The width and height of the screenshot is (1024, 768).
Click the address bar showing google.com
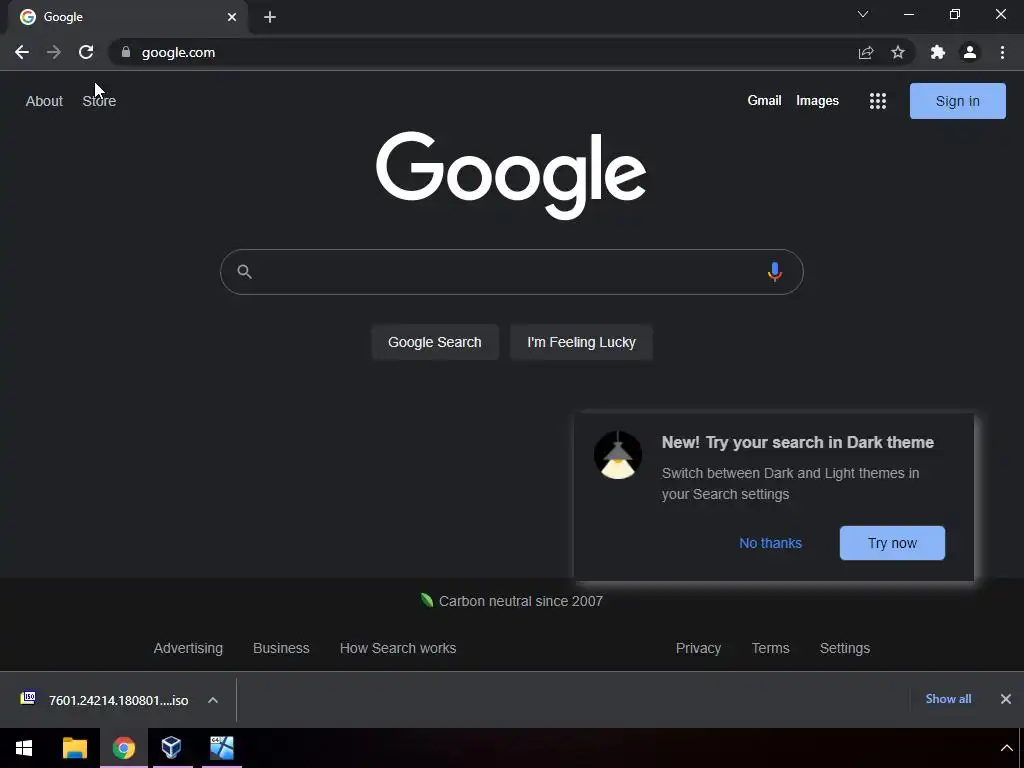(483, 52)
